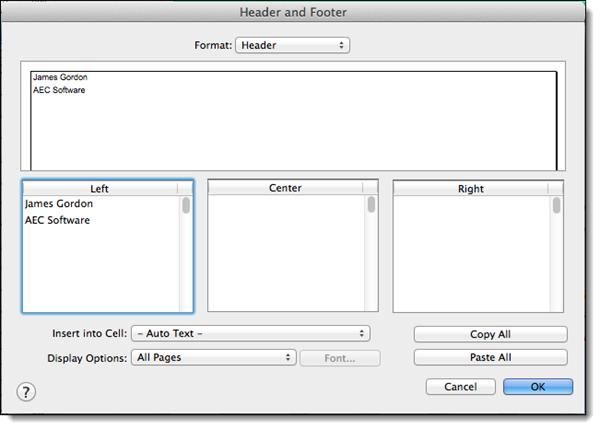Select the Left column header

pyautogui.click(x=100, y=188)
